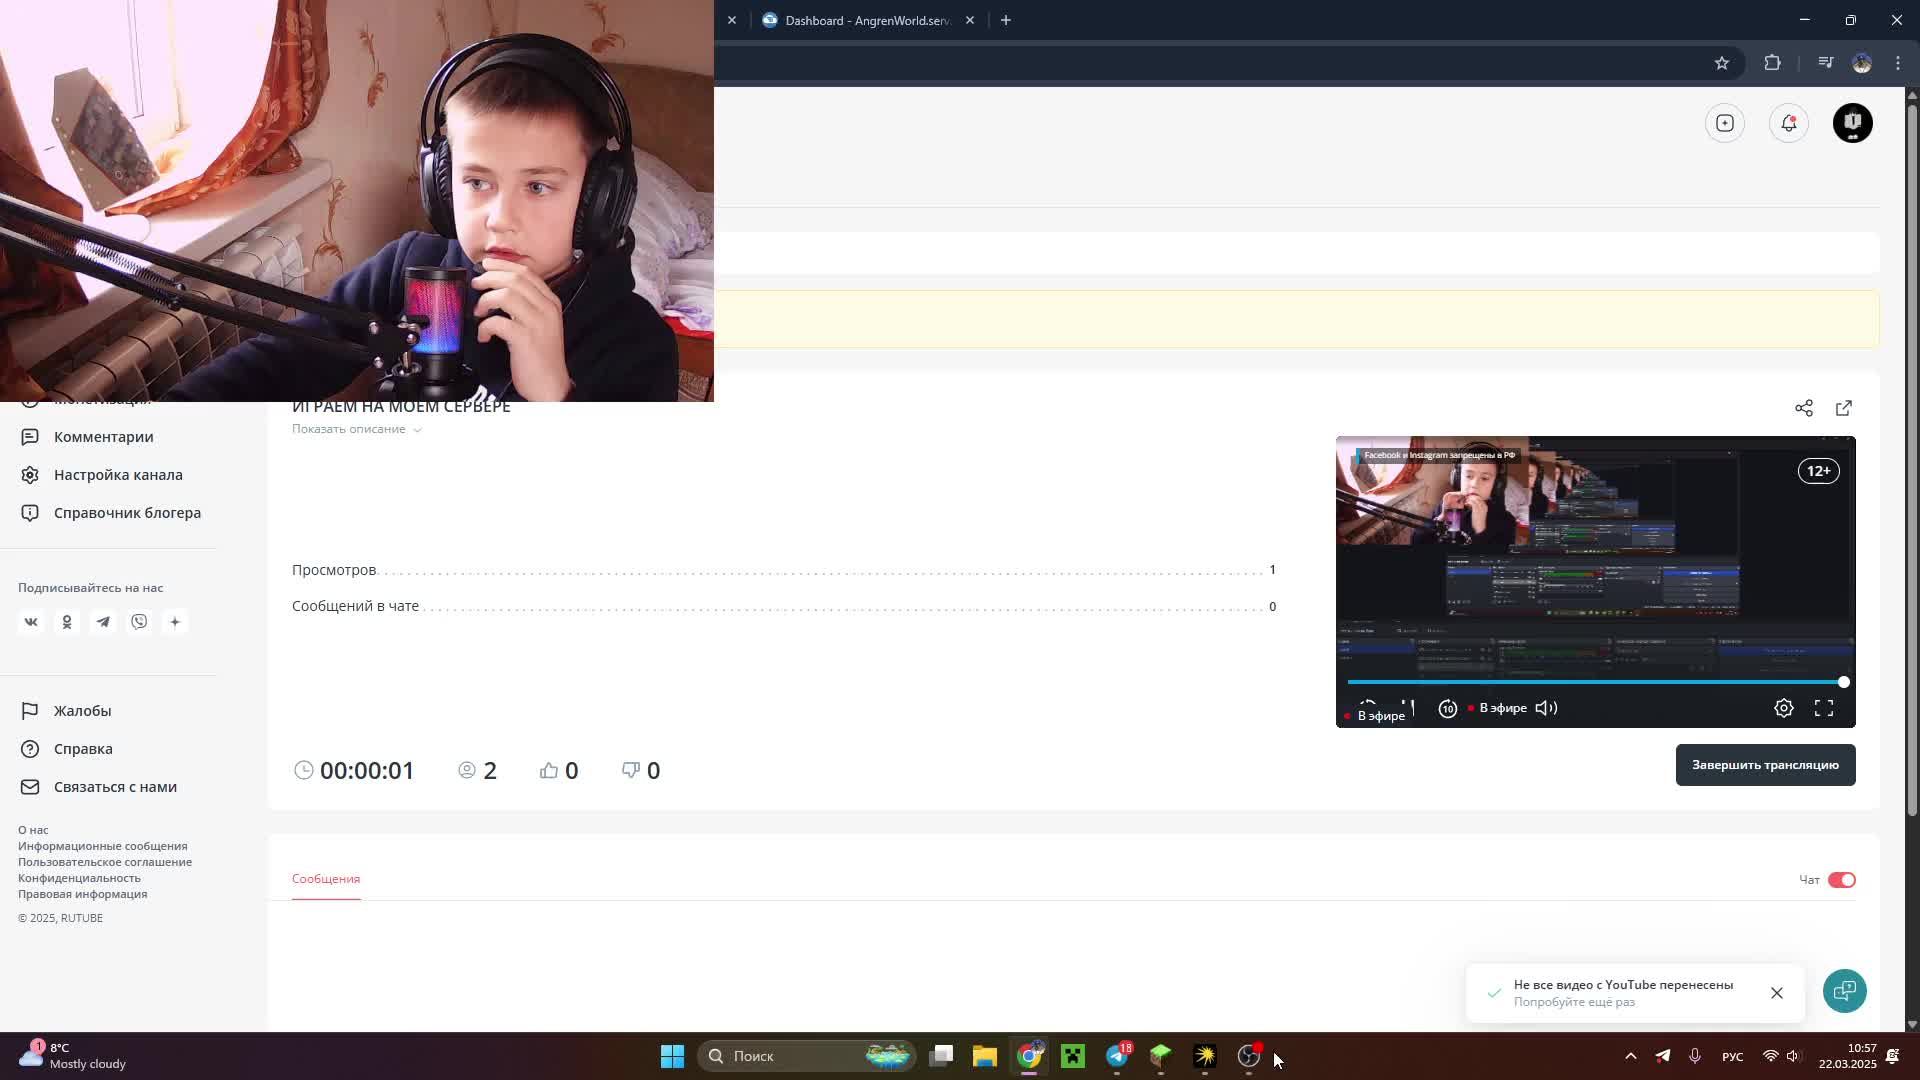Mute the player volume icon

1546,708
